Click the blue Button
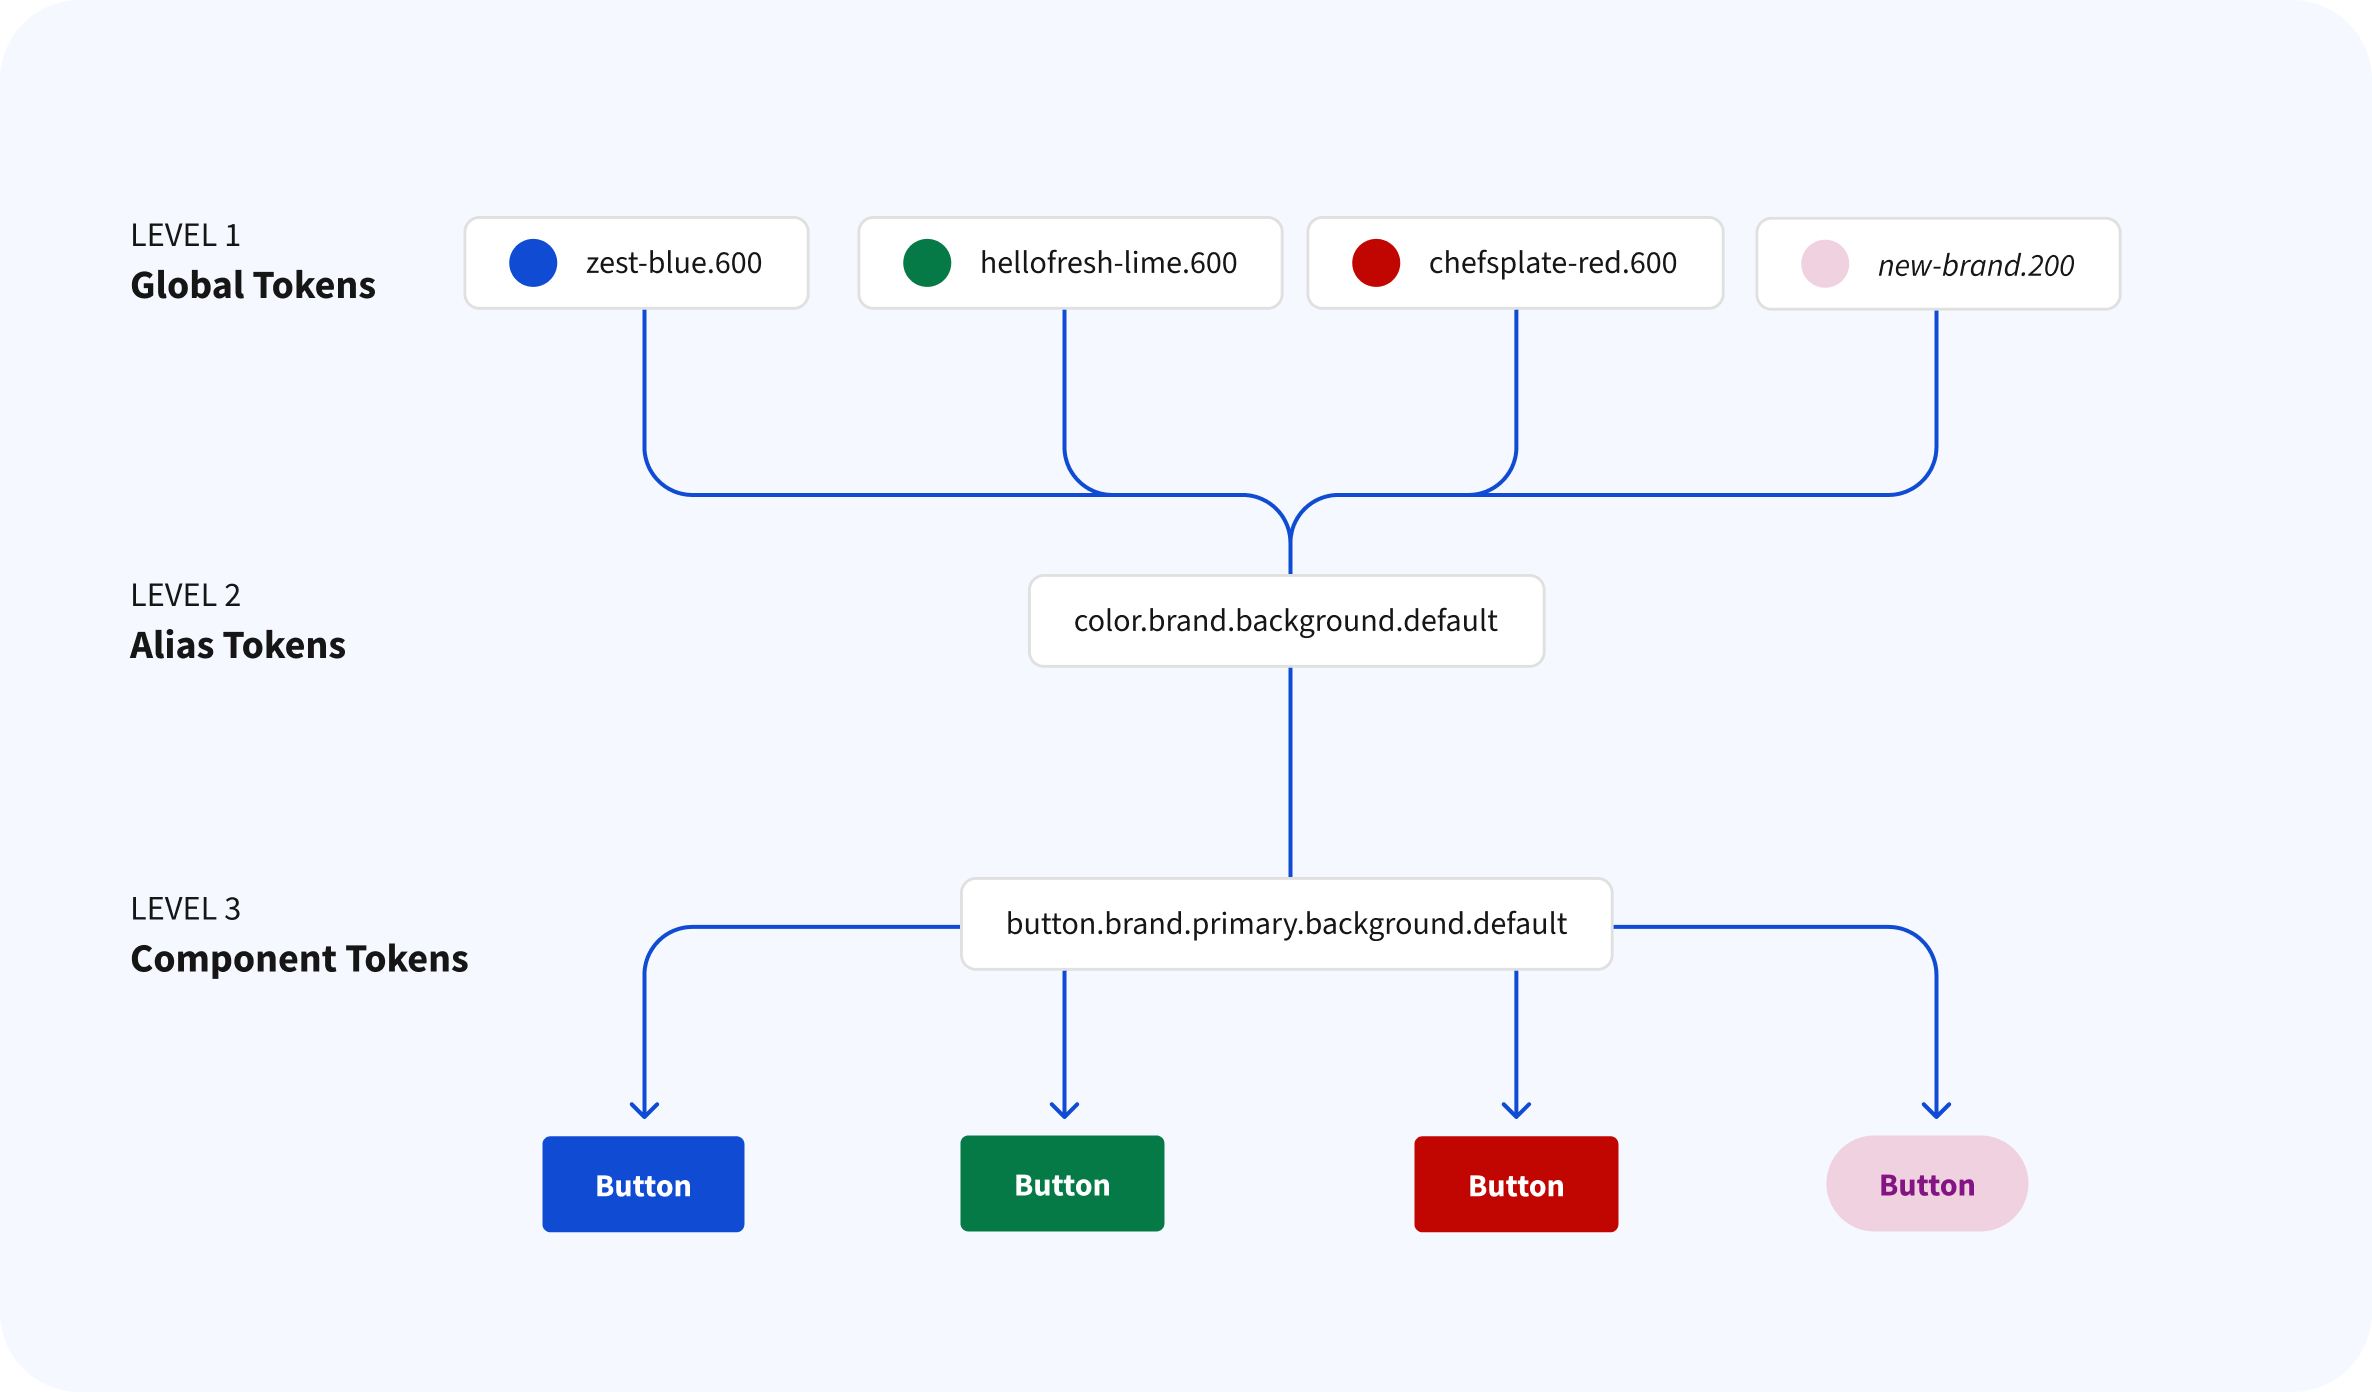The width and height of the screenshot is (2372, 1392). (643, 1184)
